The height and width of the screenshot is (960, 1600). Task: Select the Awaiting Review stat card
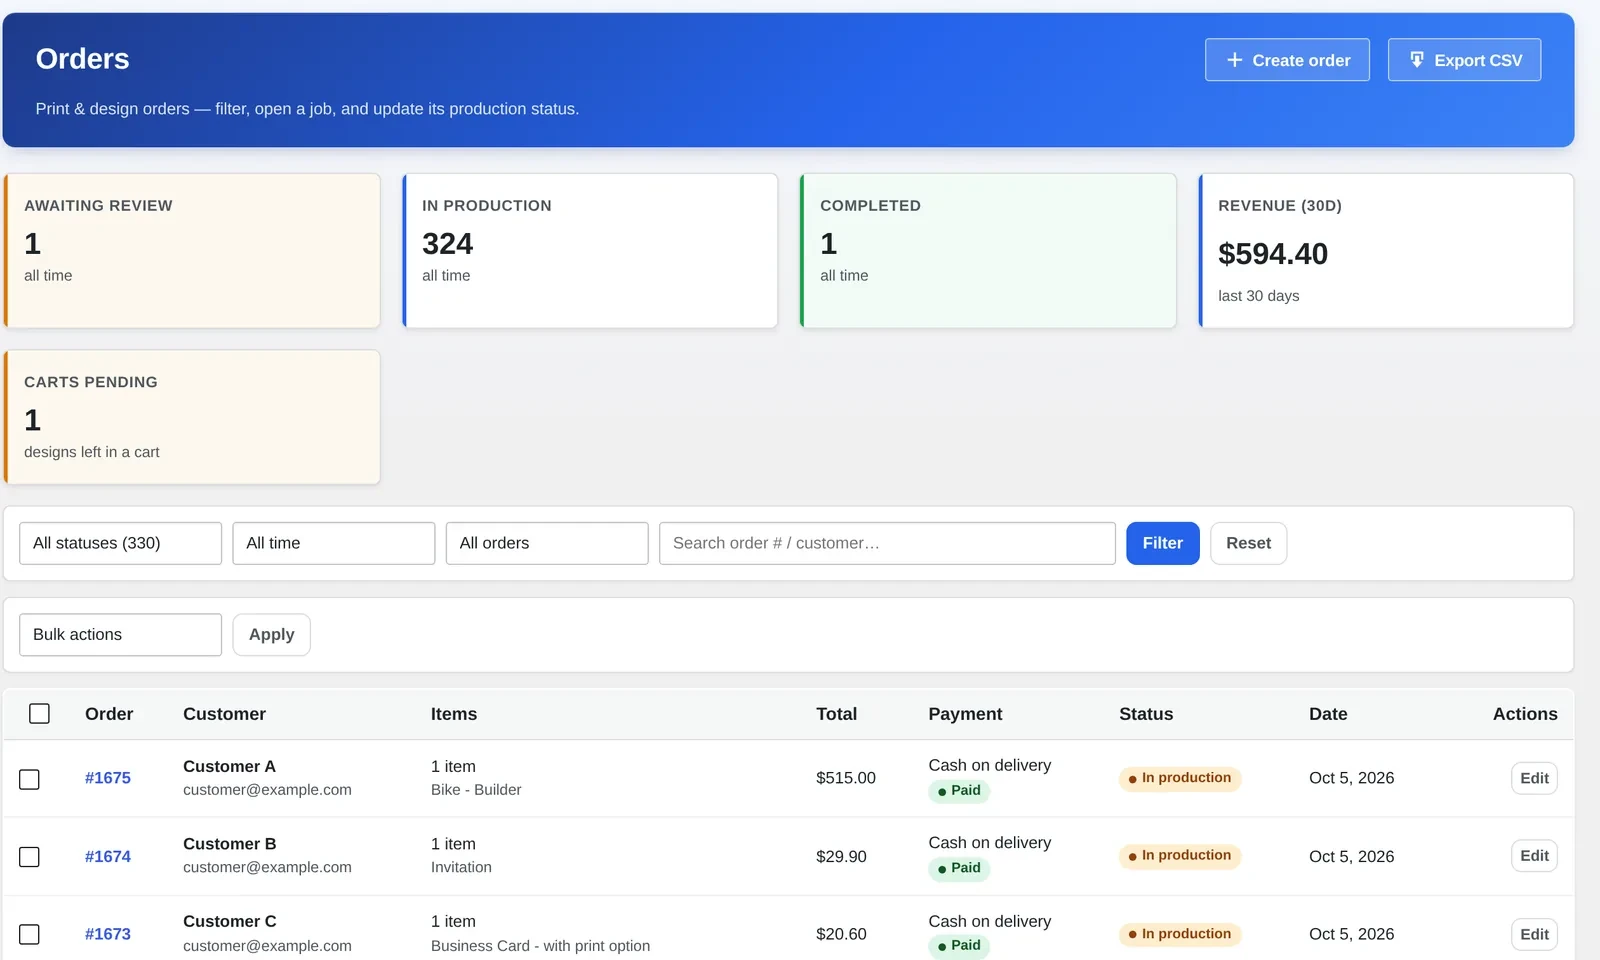[x=192, y=251]
